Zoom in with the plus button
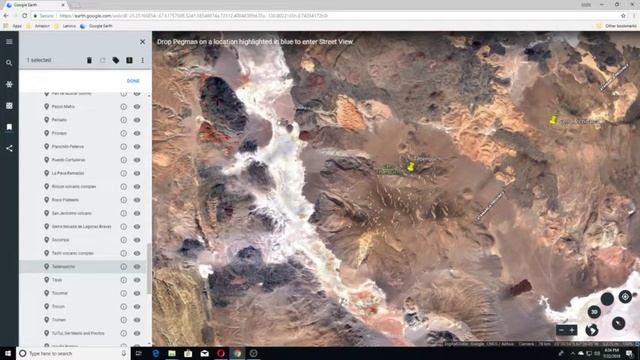 tap(572, 330)
